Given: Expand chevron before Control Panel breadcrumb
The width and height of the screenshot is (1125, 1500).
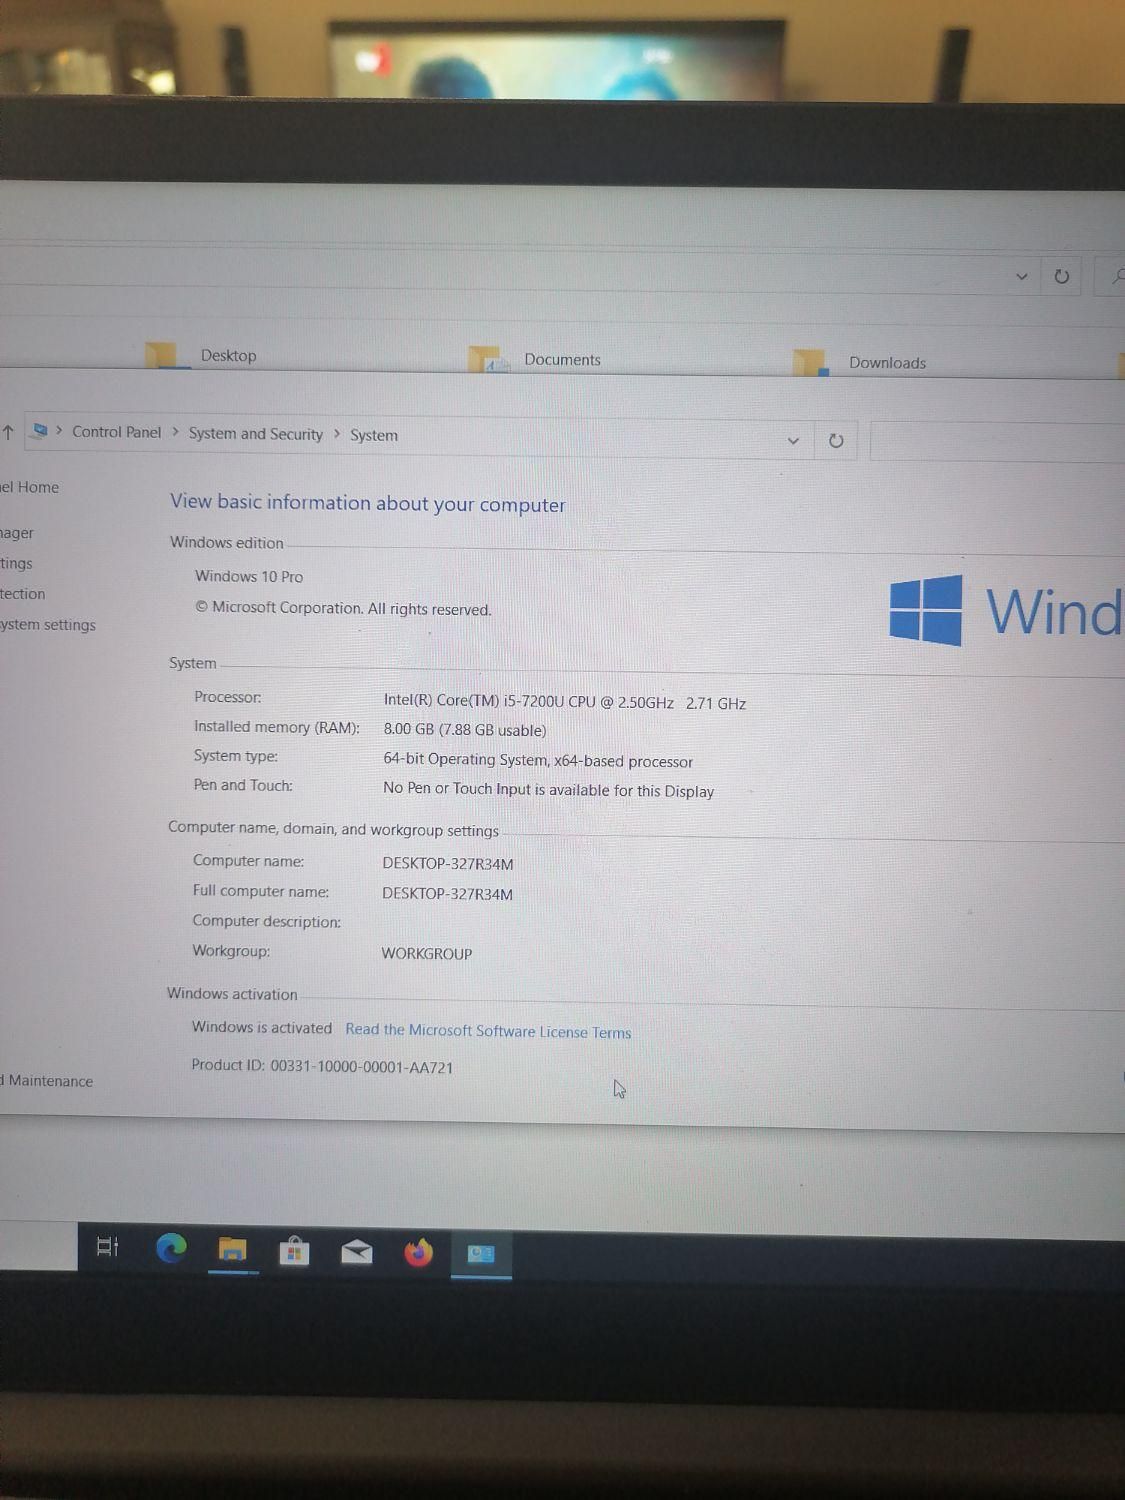Looking at the screenshot, I should 59,431.
